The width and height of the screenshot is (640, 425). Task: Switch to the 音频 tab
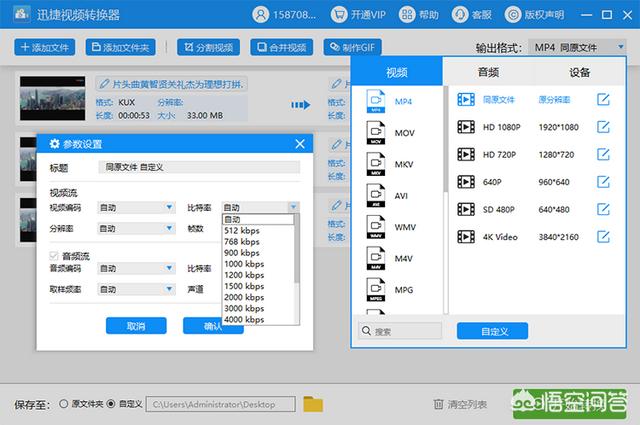pos(489,73)
